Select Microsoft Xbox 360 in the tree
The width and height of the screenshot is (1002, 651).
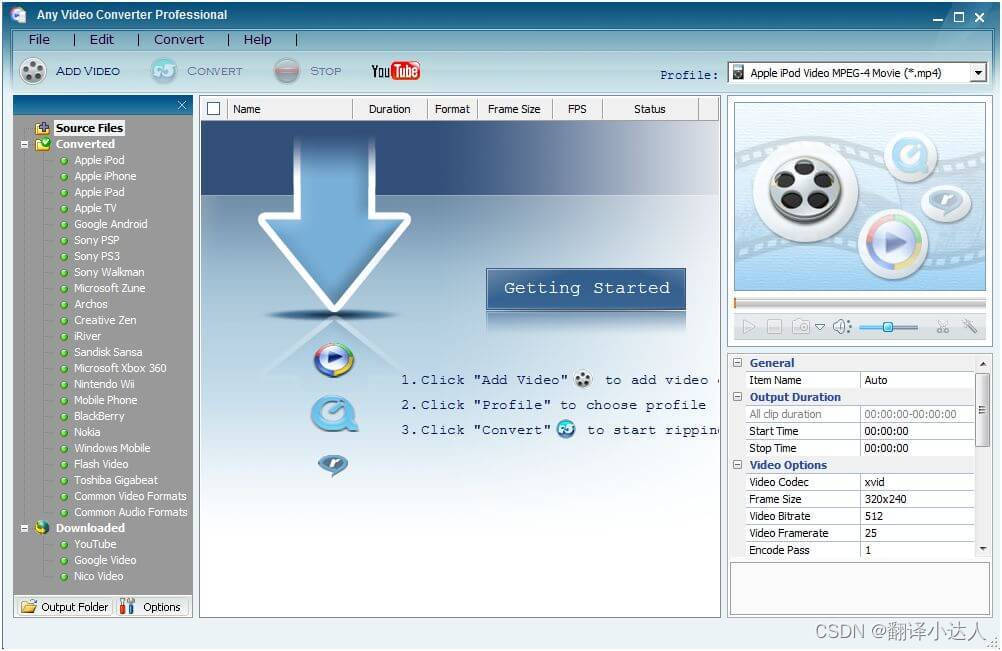[120, 368]
